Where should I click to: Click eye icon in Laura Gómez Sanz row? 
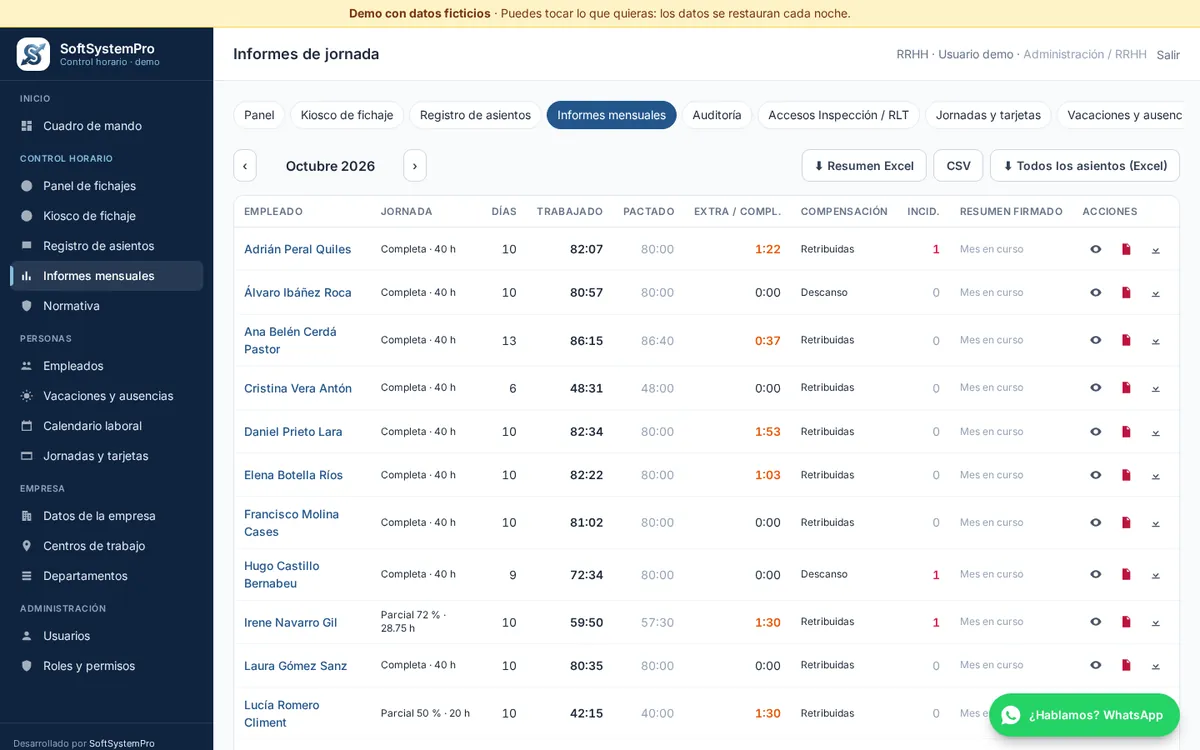point(1096,665)
